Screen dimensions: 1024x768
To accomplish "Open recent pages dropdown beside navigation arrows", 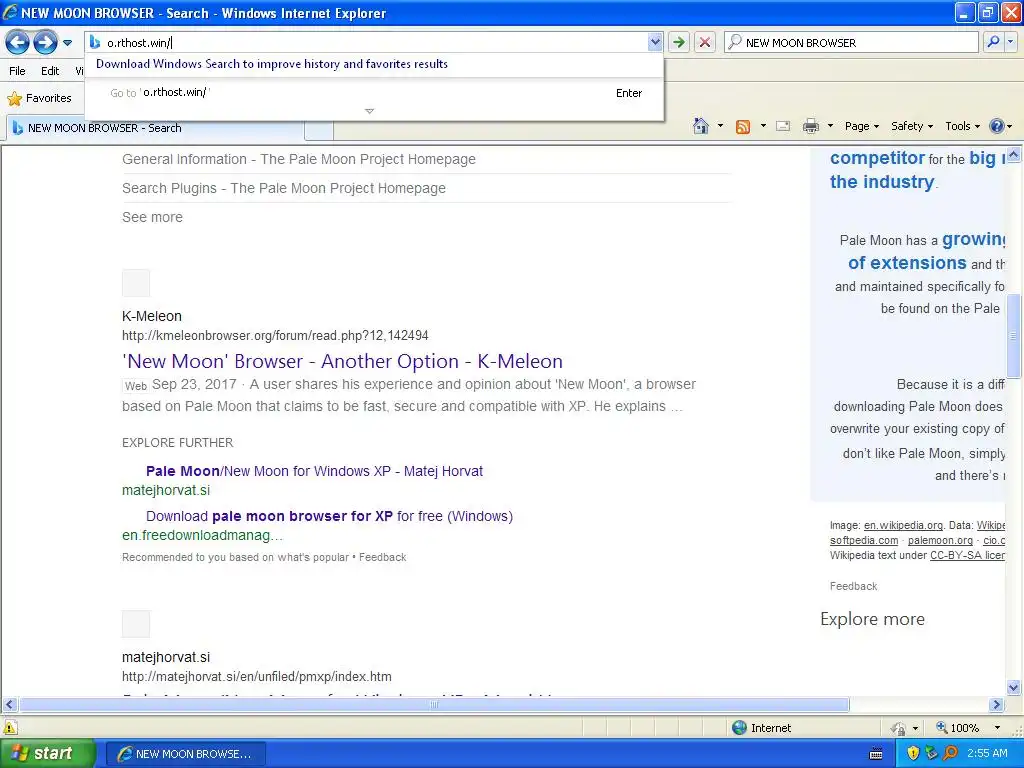I will (67, 43).
